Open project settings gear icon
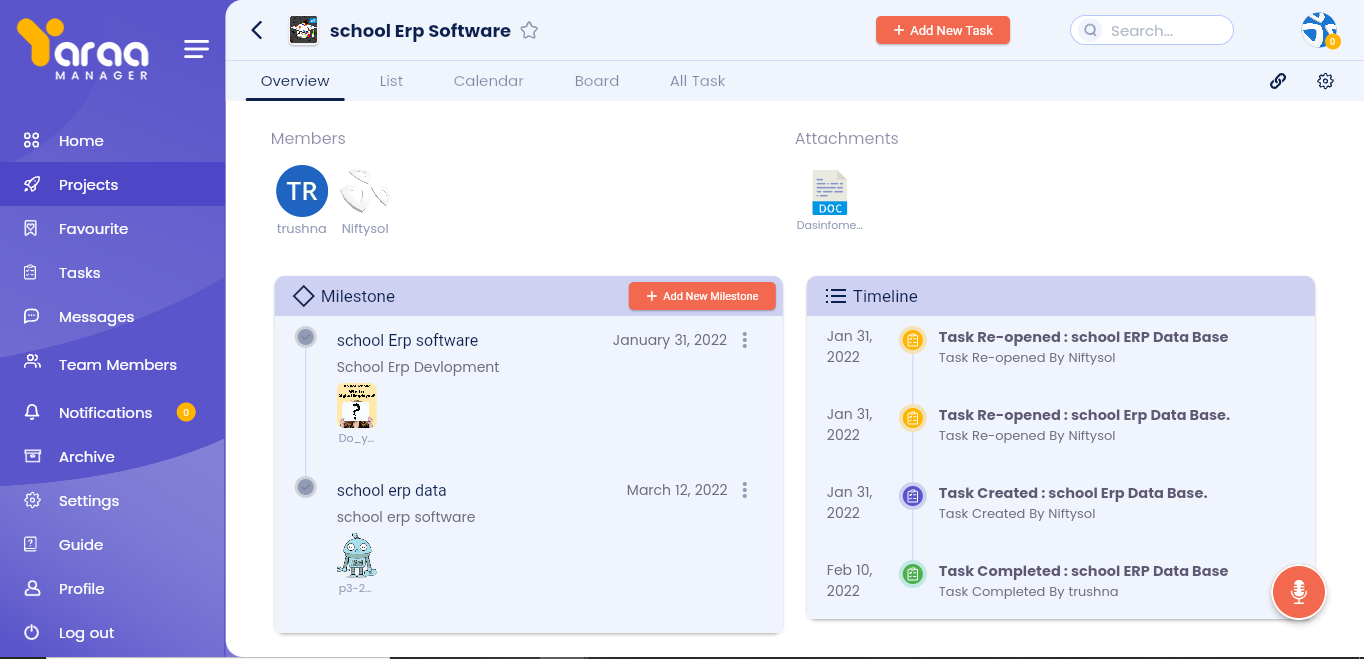The width and height of the screenshot is (1364, 659). [x=1325, y=81]
